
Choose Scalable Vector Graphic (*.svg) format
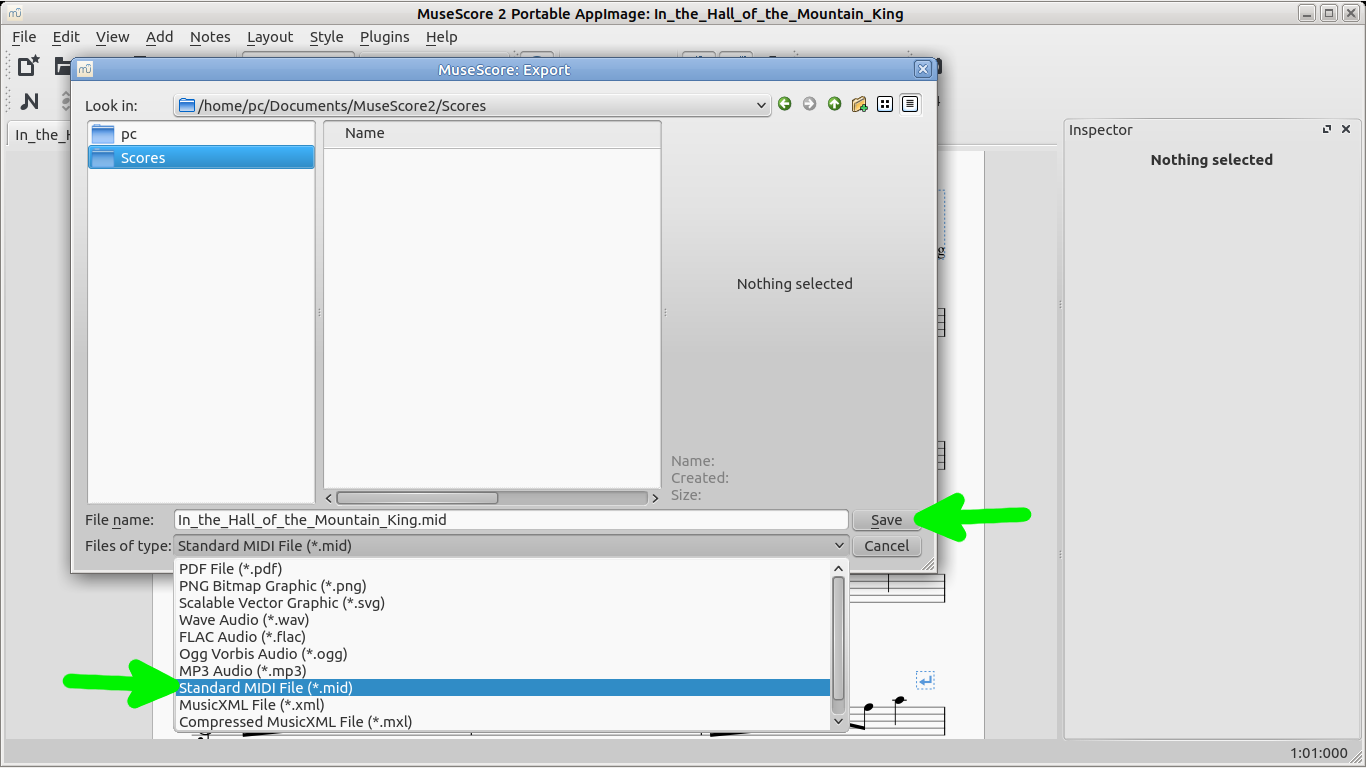[502, 603]
